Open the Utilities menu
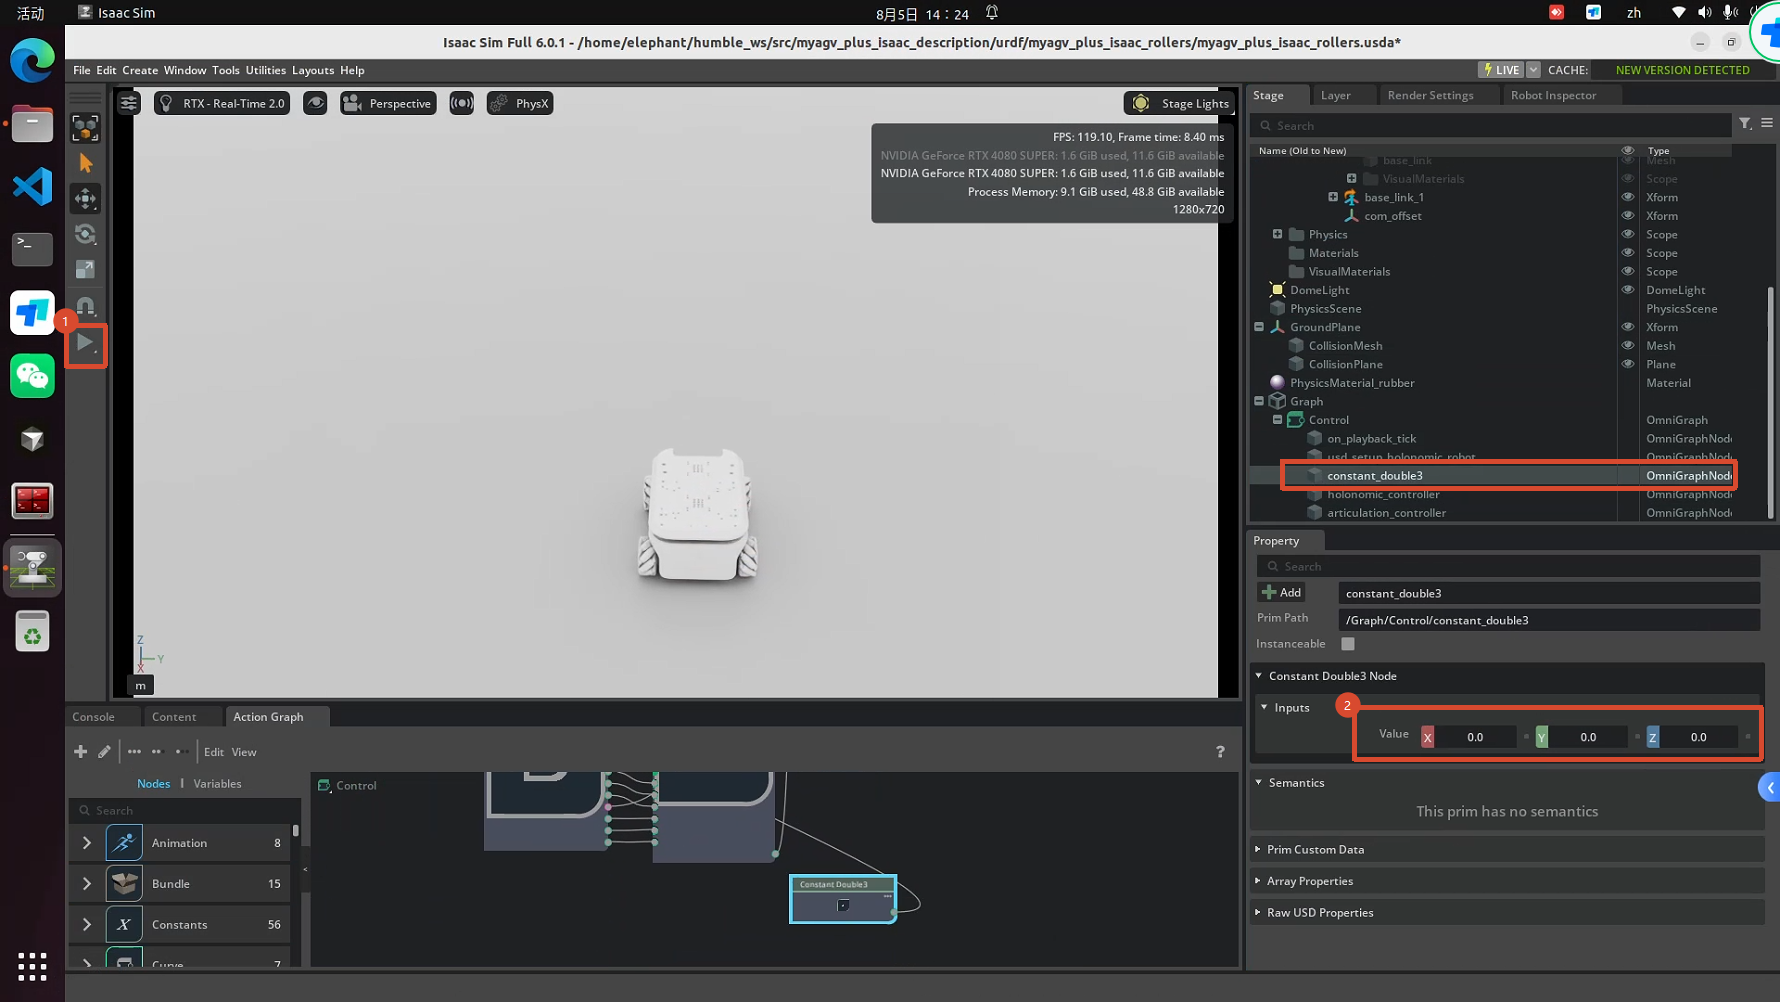The height and width of the screenshot is (1002, 1780). pos(265,70)
